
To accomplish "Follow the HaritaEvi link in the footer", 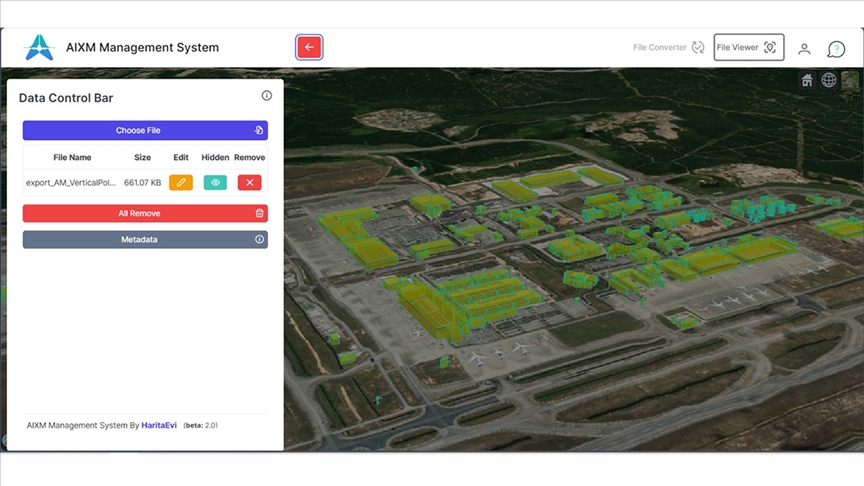I will pyautogui.click(x=160, y=425).
